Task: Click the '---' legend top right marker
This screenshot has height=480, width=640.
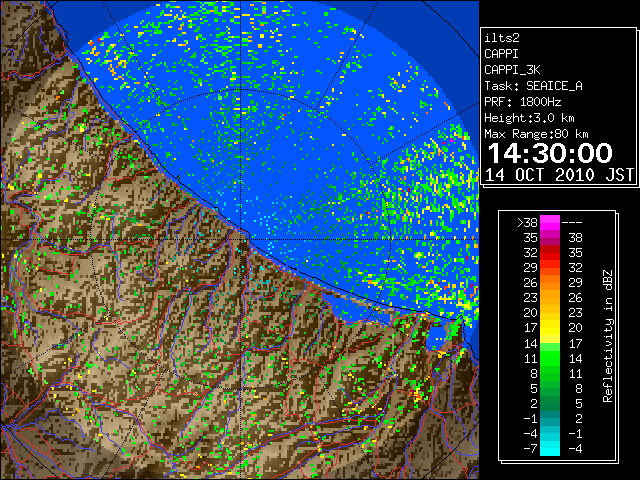Action: (x=572, y=223)
